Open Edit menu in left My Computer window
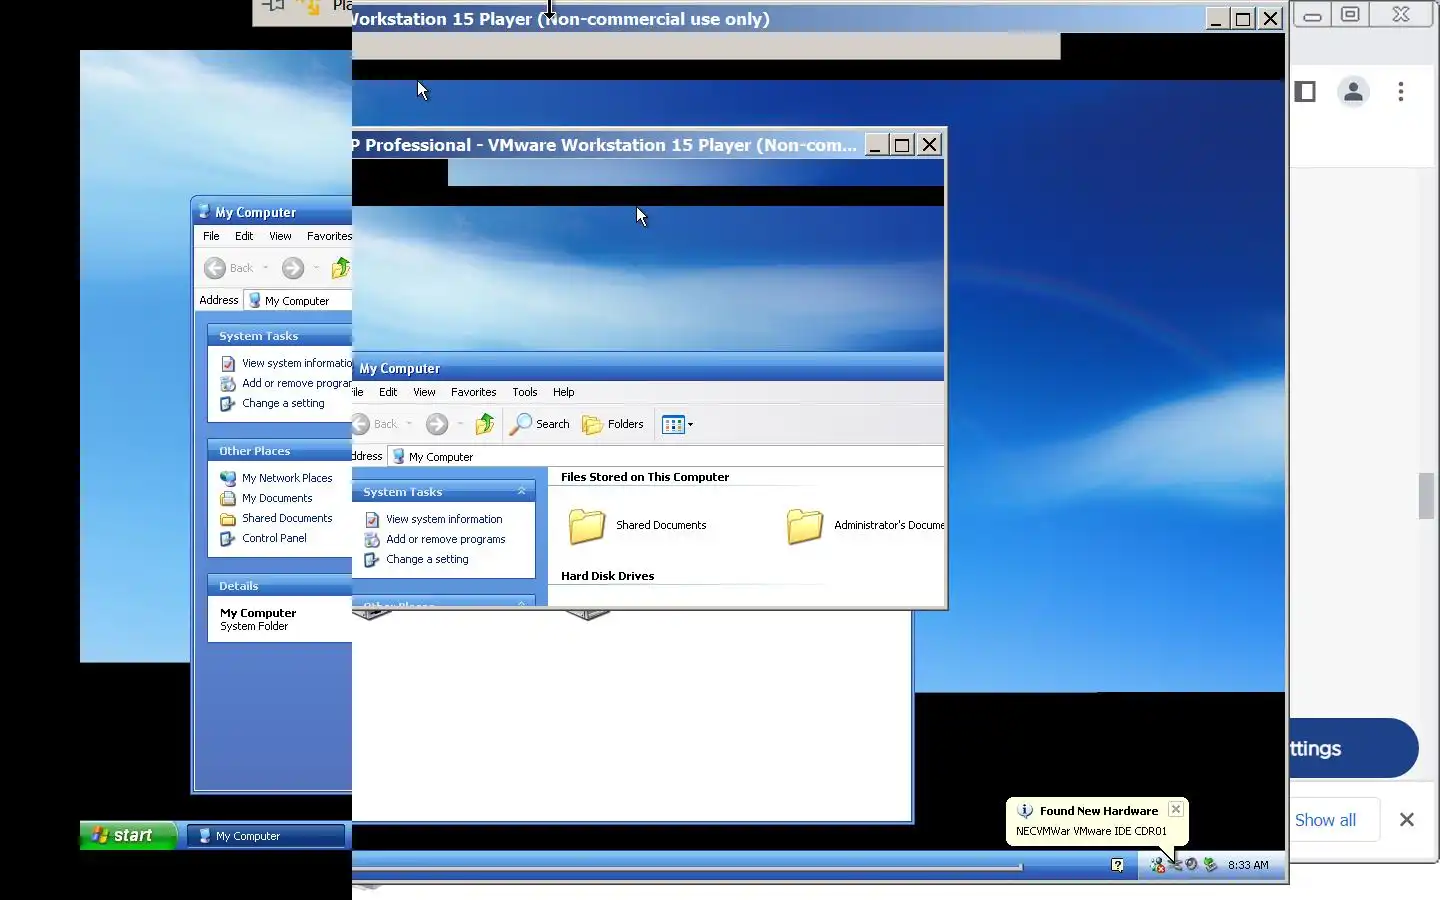1440x900 pixels. (244, 236)
